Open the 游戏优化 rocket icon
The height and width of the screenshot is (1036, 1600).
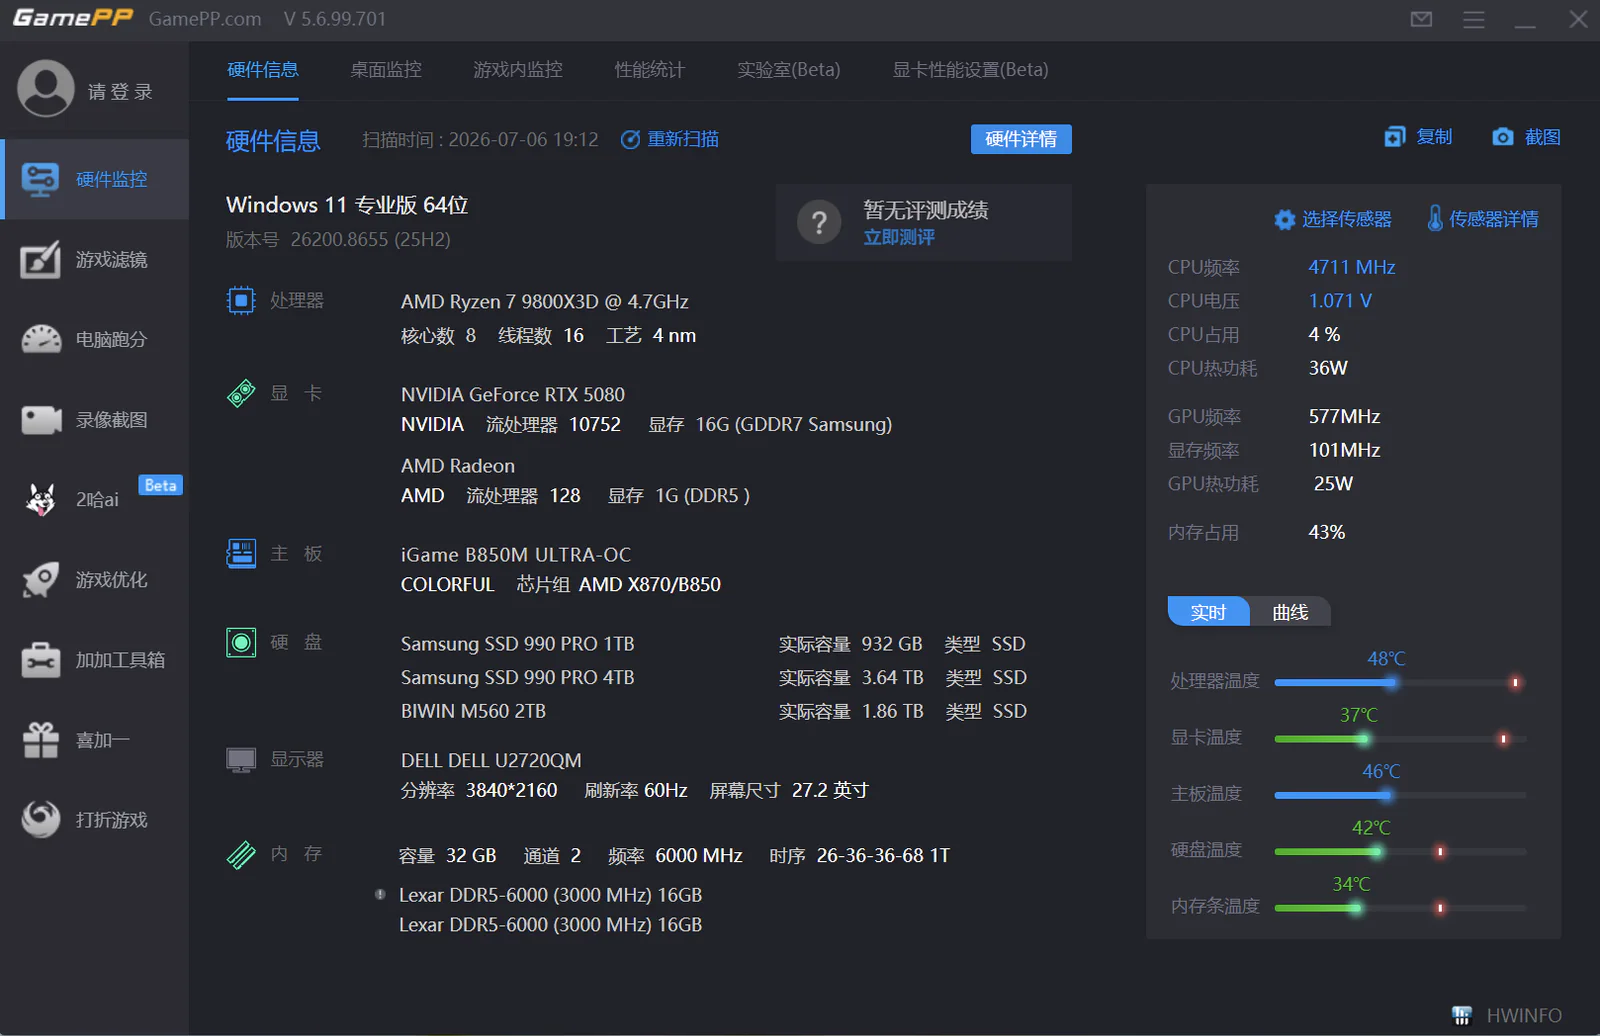pyautogui.click(x=41, y=580)
